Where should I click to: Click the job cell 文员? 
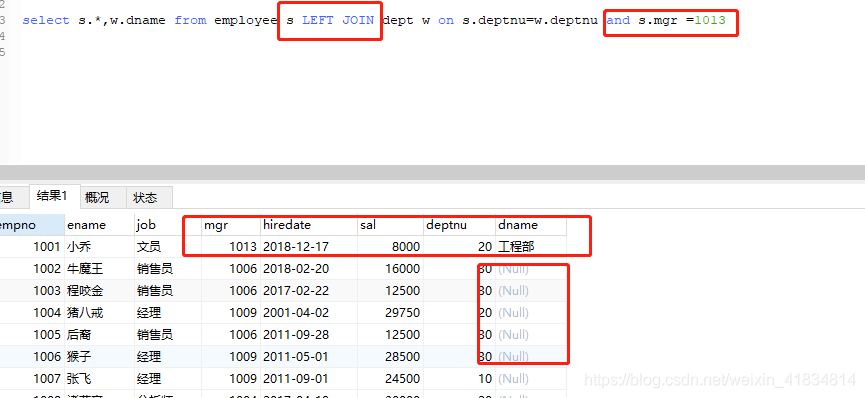[x=168, y=247]
